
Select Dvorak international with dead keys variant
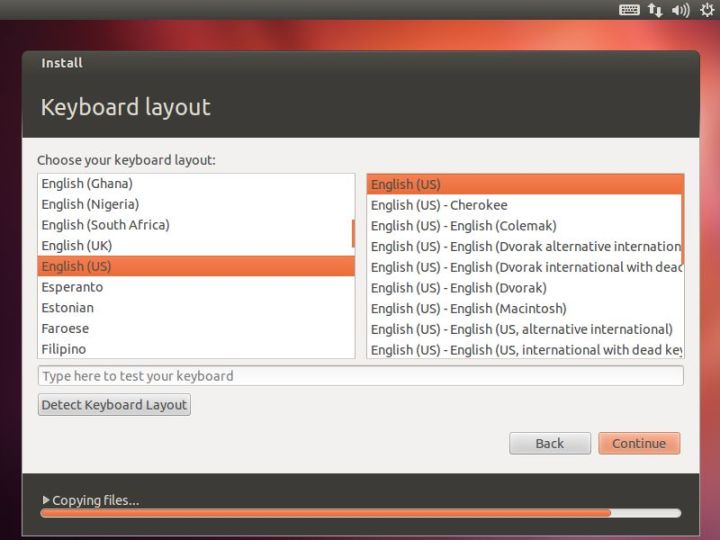click(x=525, y=267)
